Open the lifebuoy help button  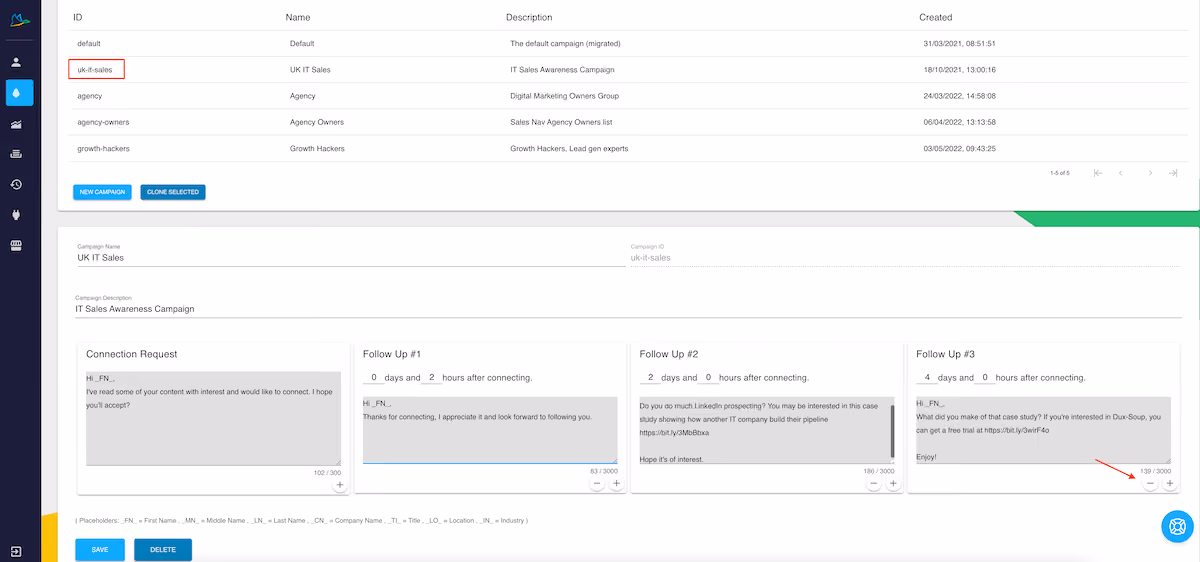tap(1177, 526)
